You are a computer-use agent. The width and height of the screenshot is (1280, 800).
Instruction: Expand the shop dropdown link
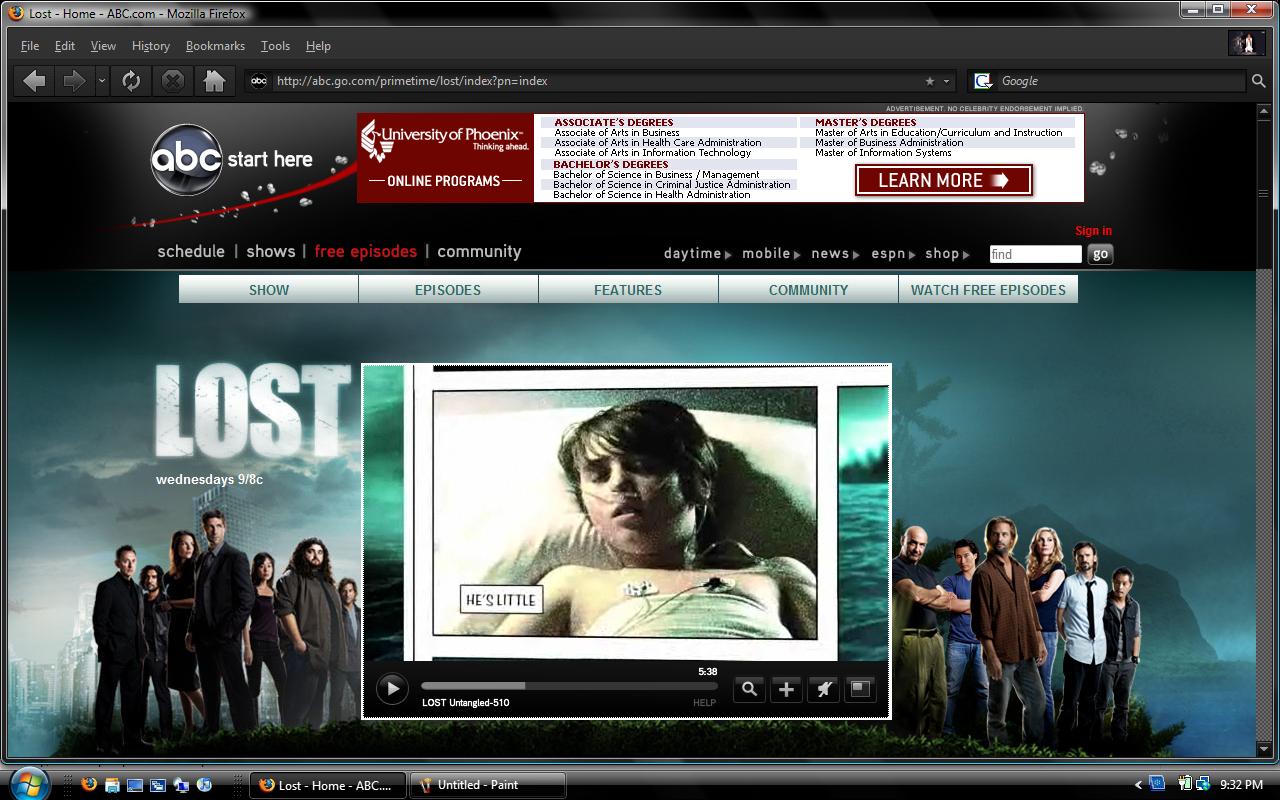click(947, 254)
